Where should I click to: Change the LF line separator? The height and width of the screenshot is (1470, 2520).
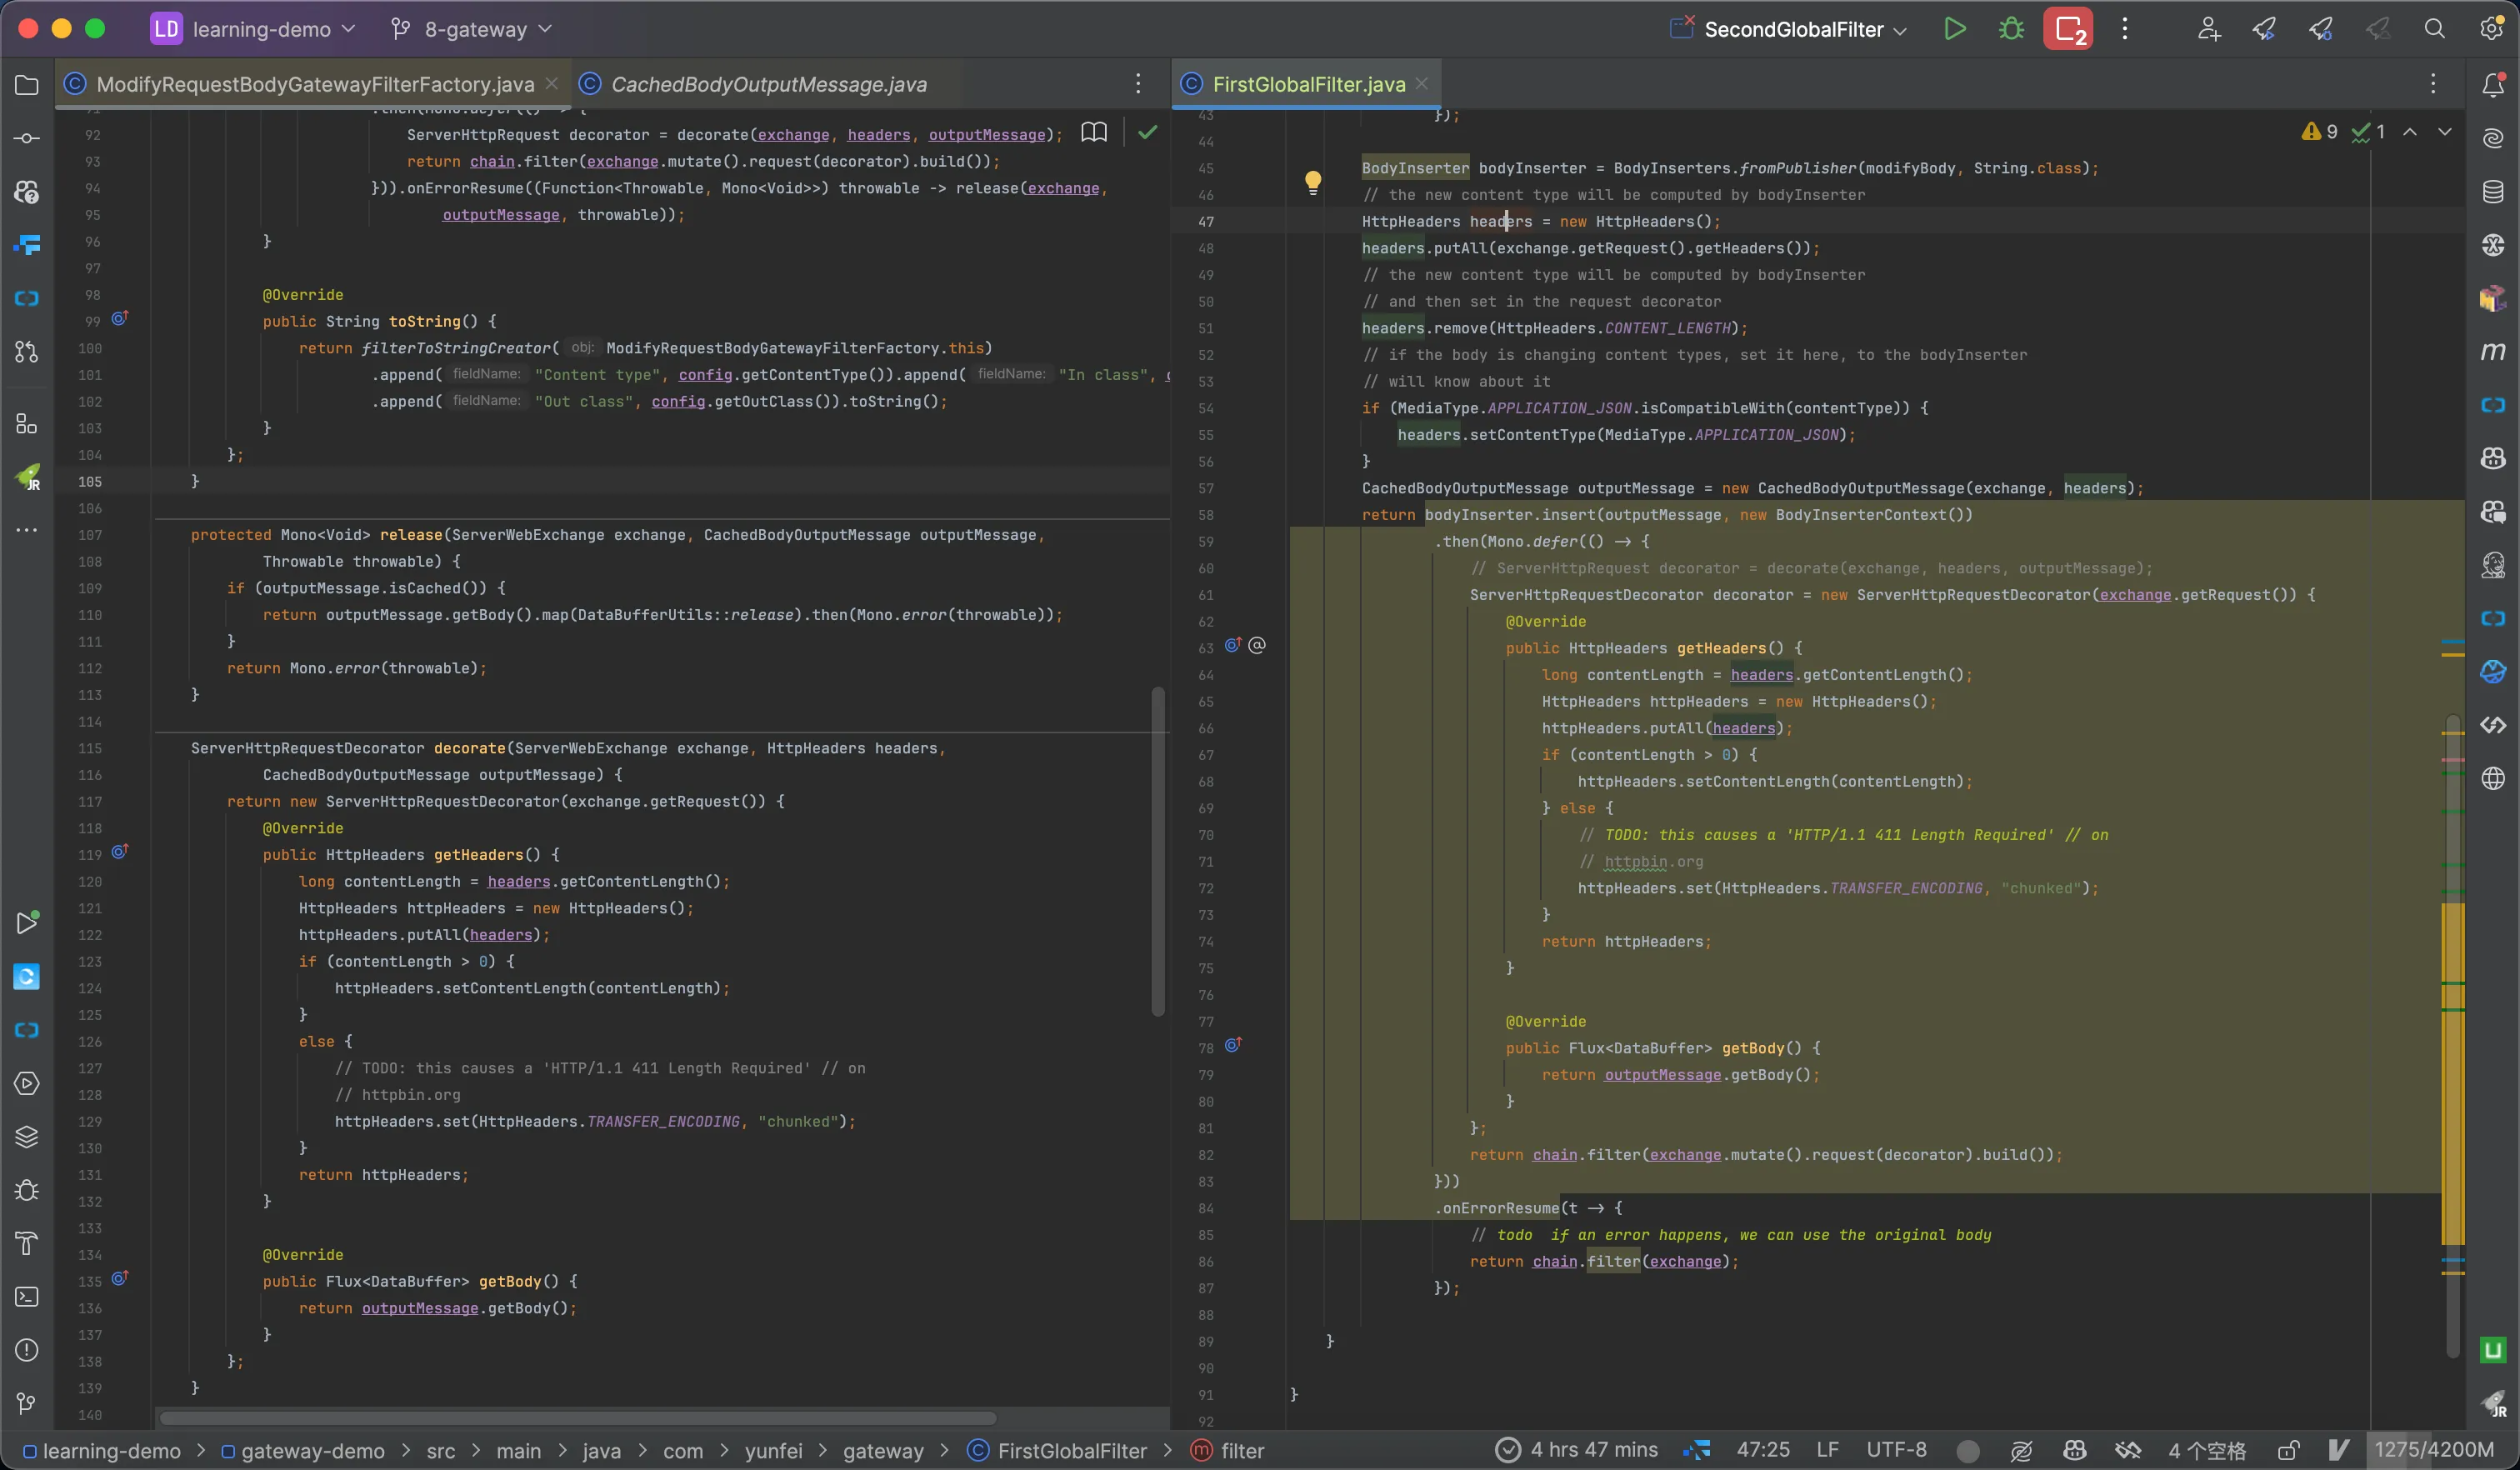coord(1827,1450)
